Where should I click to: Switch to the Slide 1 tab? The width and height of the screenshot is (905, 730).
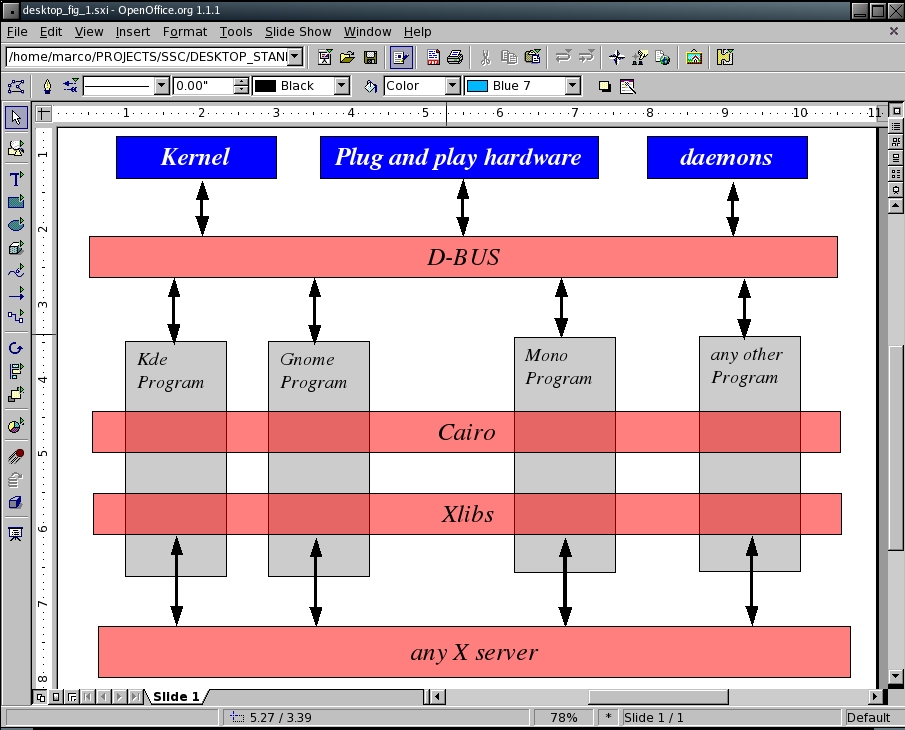point(175,696)
